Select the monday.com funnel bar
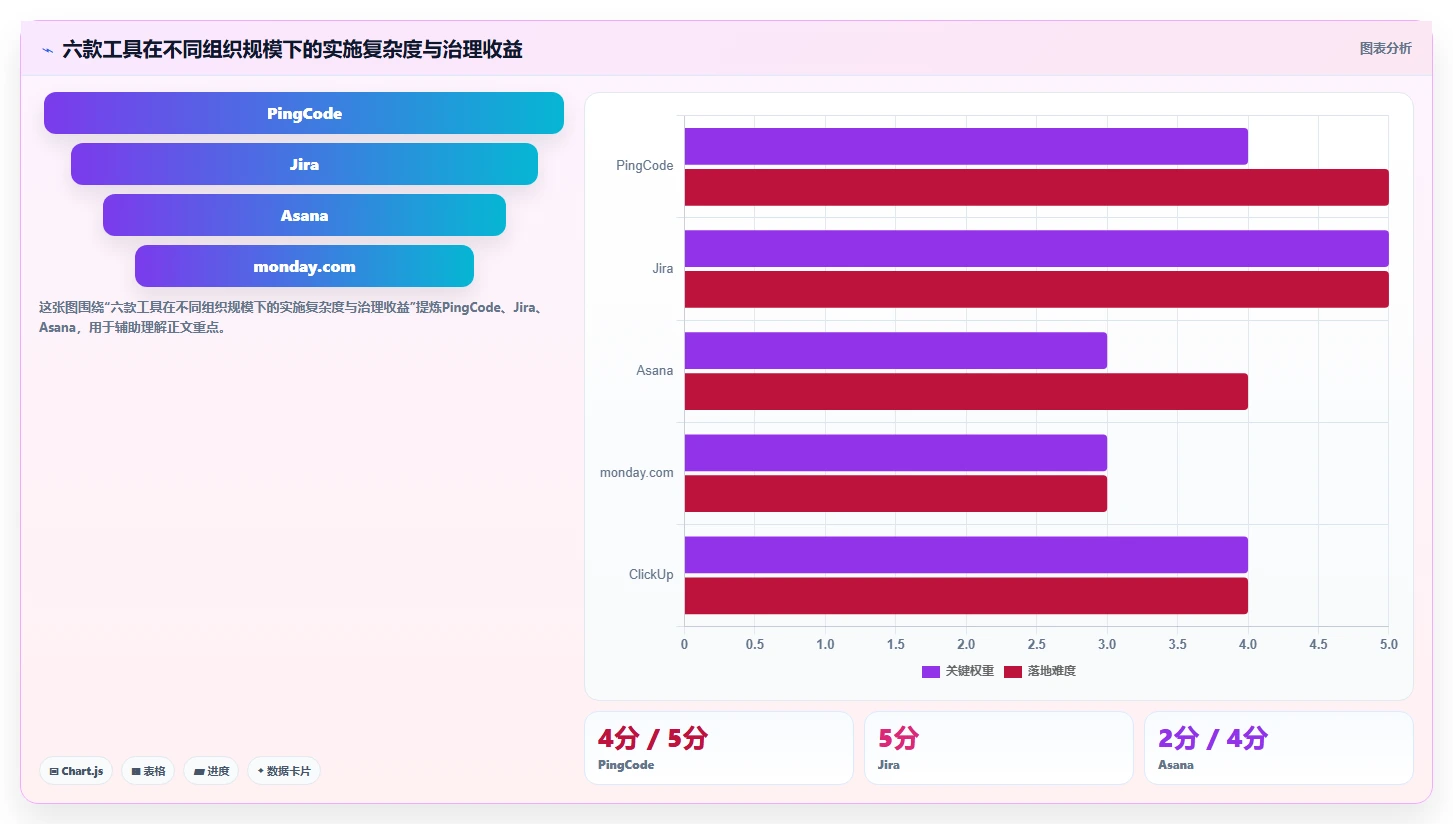Viewport: 1453px width, 824px height. click(304, 266)
